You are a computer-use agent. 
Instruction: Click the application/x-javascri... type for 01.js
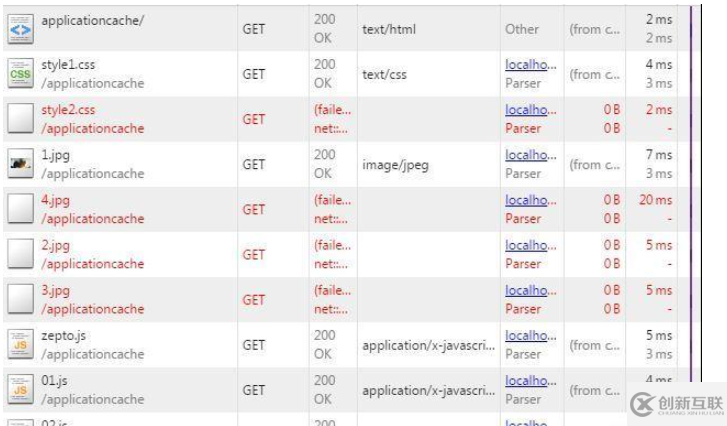tap(428, 391)
